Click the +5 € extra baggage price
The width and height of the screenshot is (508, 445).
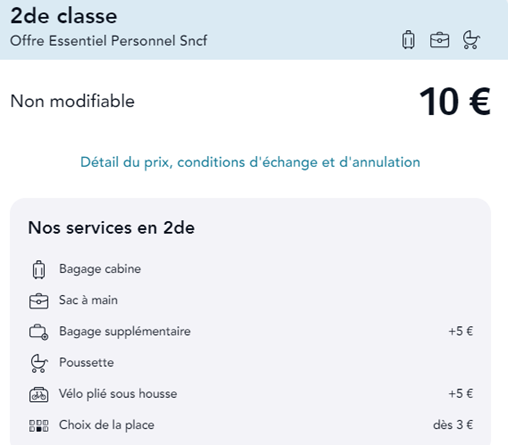coord(461,331)
